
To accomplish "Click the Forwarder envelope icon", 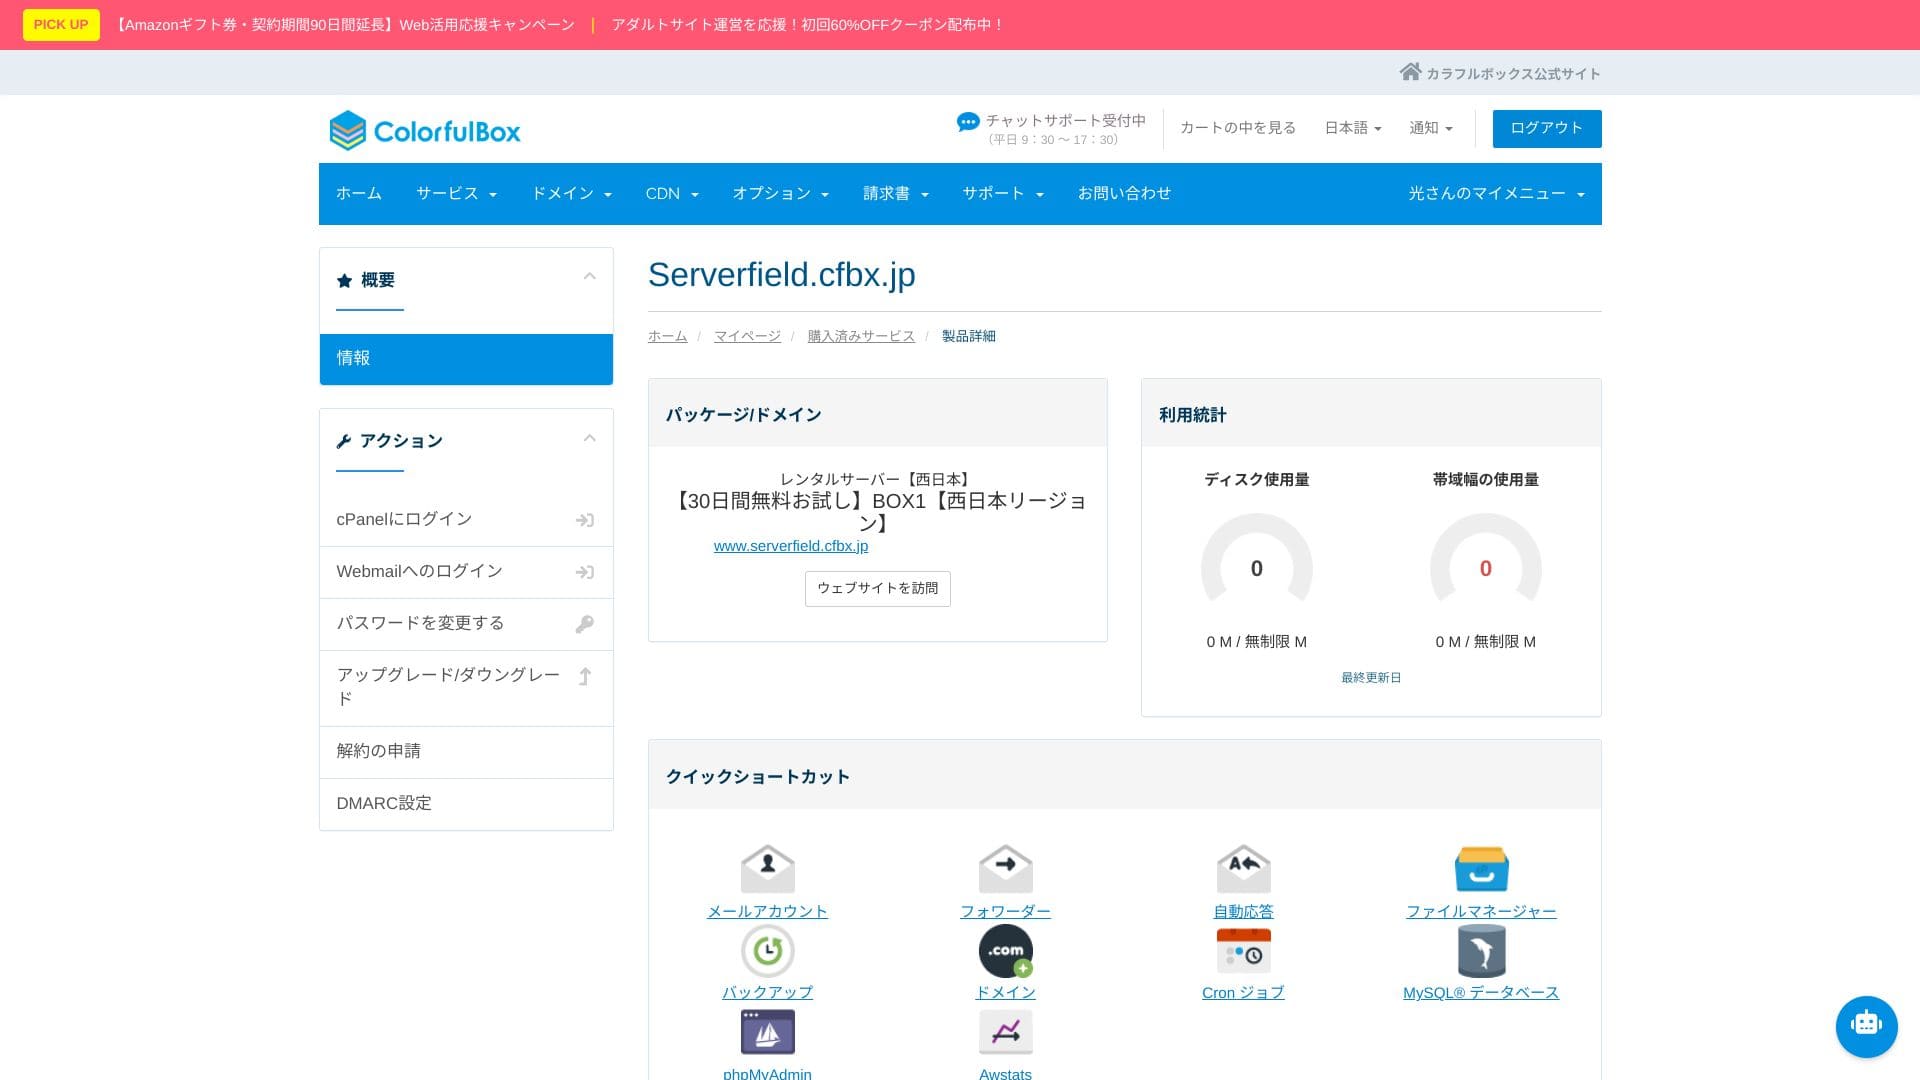I will pyautogui.click(x=1005, y=869).
